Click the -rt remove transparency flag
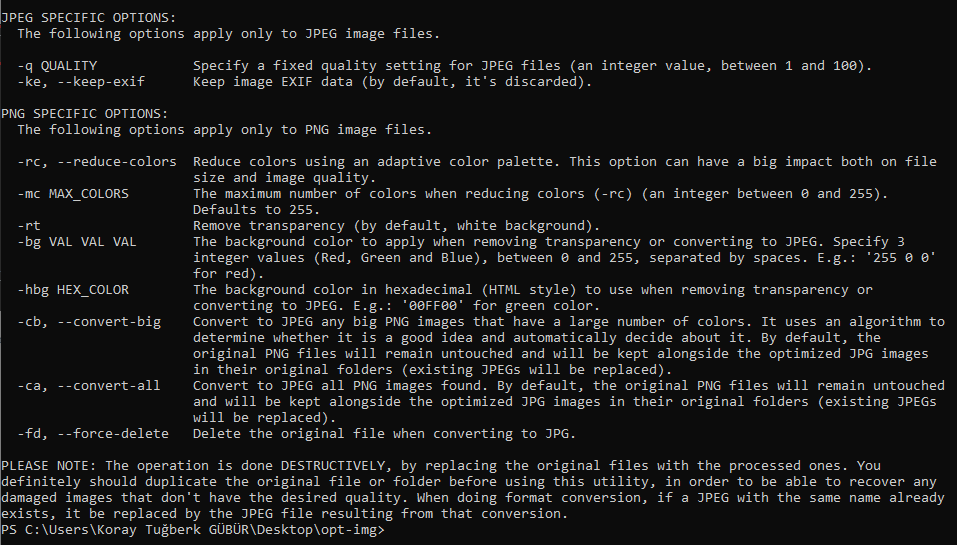Image resolution: width=957 pixels, height=545 pixels. tap(29, 226)
